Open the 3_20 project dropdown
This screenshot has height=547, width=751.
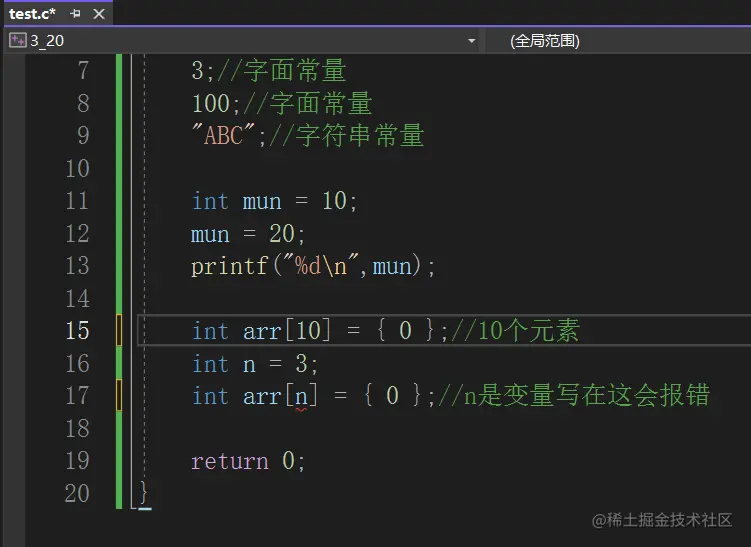point(471,41)
